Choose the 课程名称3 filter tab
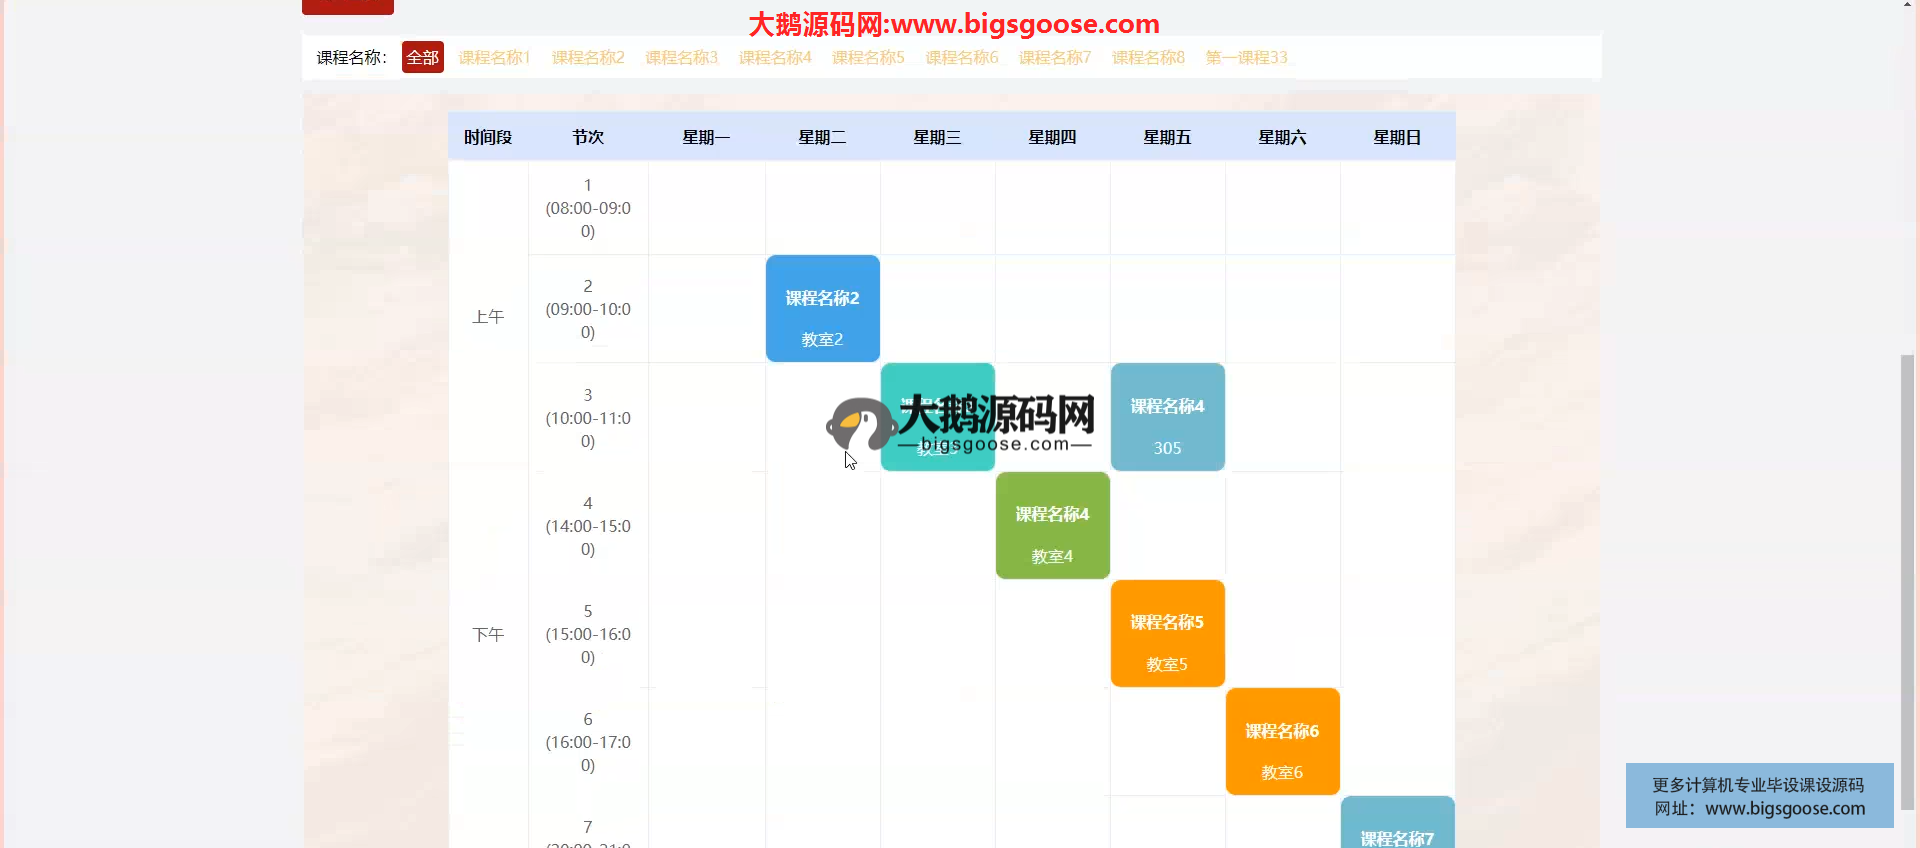 pyautogui.click(x=681, y=58)
